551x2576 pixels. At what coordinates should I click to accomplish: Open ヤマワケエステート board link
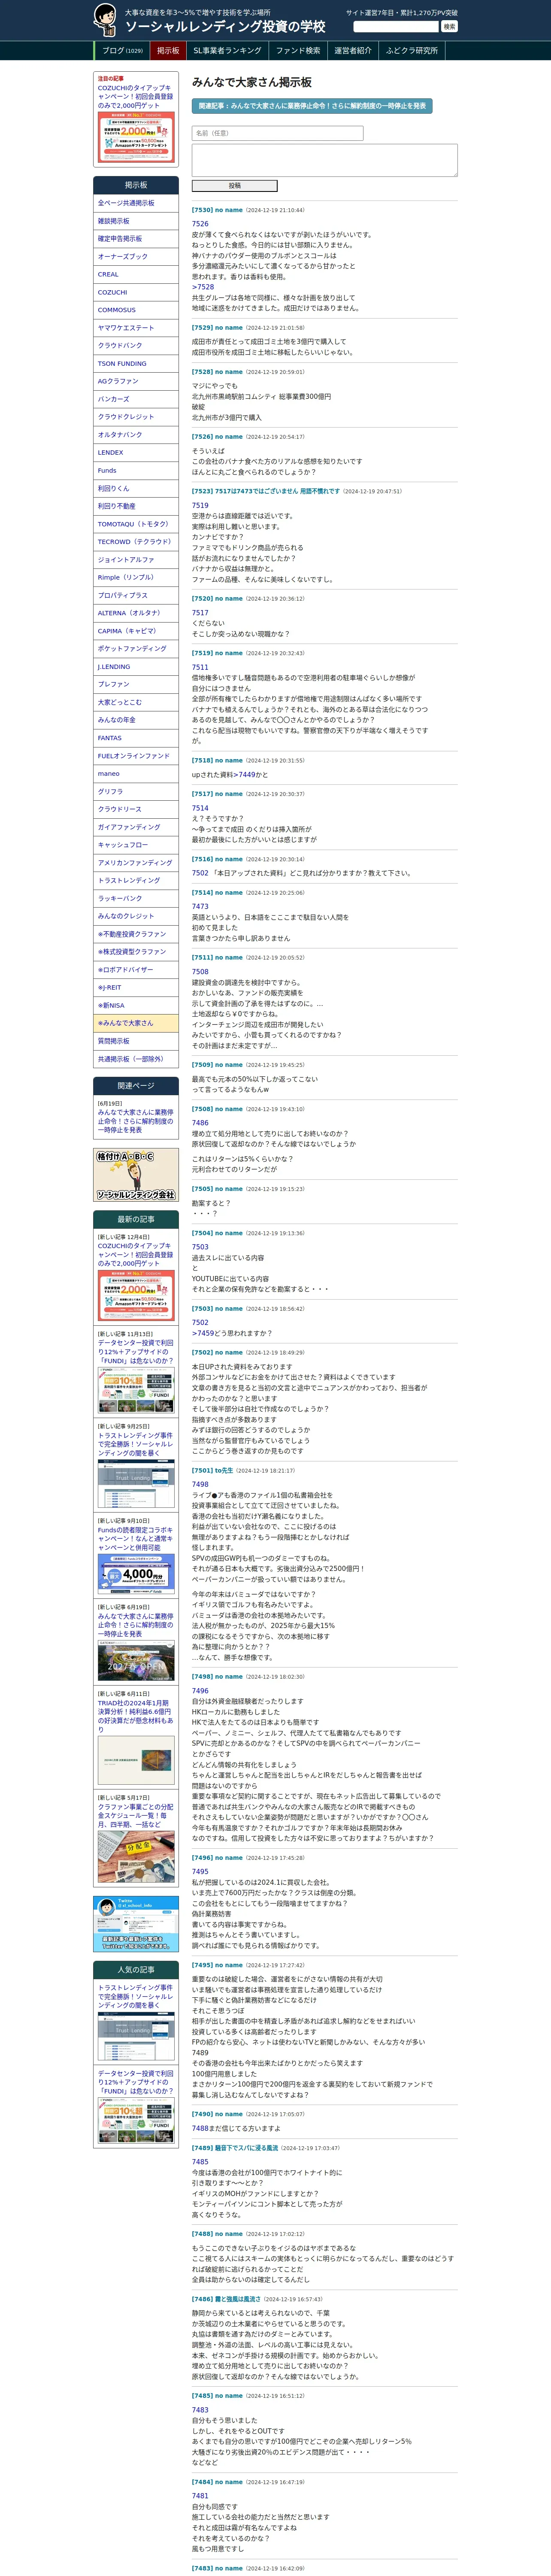tap(136, 328)
